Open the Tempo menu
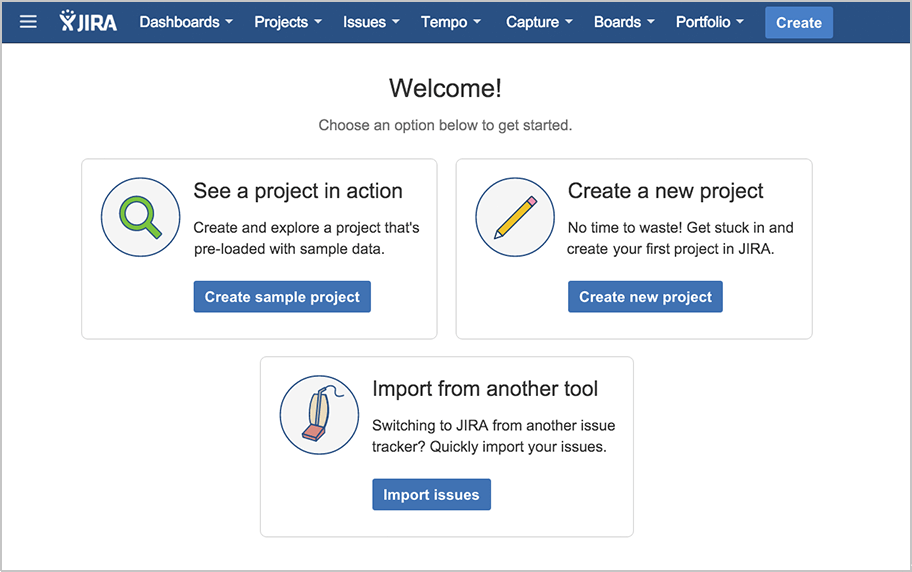 pos(451,22)
